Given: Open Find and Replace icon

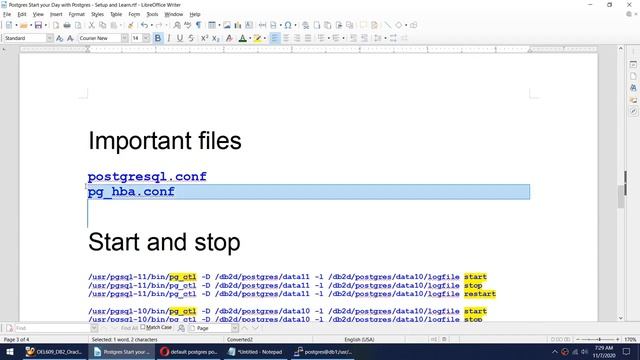Looking at the screenshot, I should [x=177, y=25].
